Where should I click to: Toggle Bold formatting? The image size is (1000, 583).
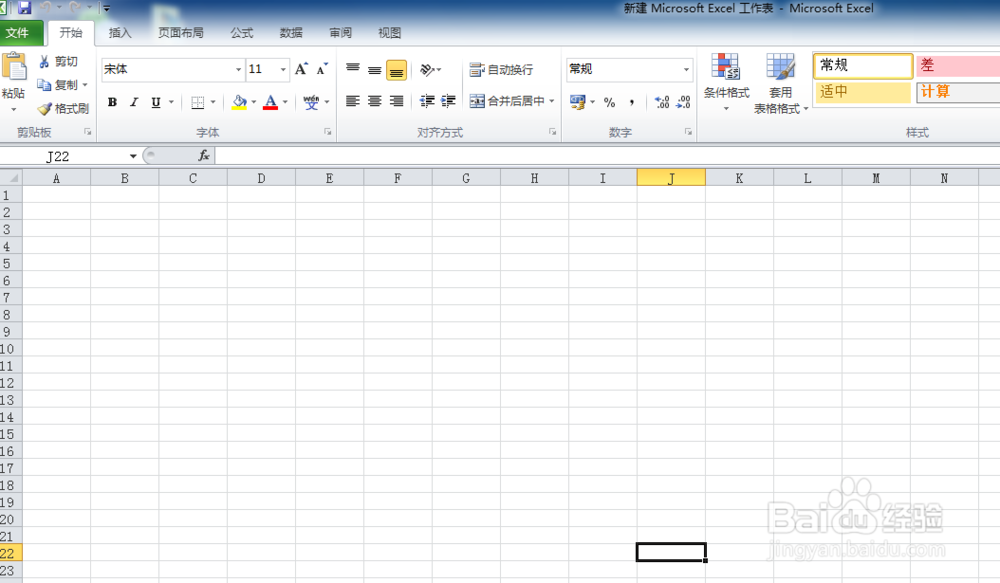click(x=112, y=102)
